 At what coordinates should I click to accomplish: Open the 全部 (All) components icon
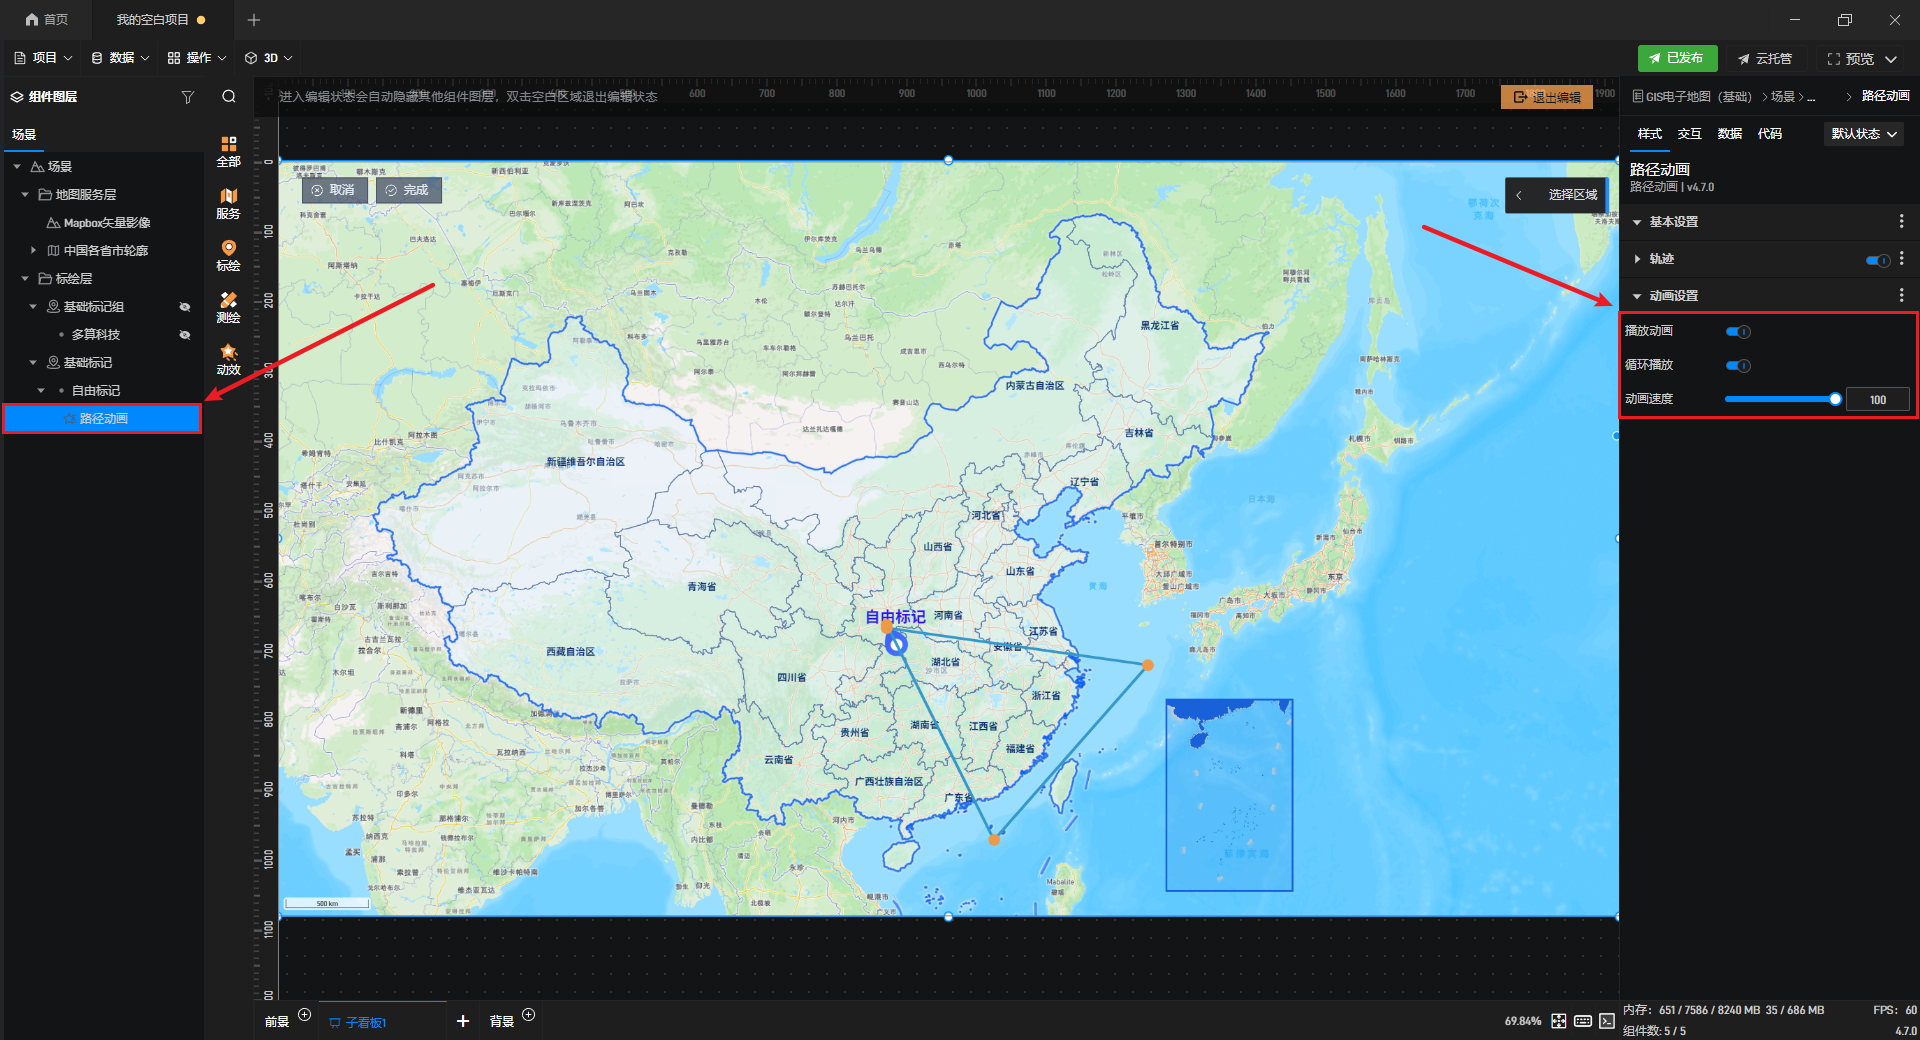pos(228,151)
